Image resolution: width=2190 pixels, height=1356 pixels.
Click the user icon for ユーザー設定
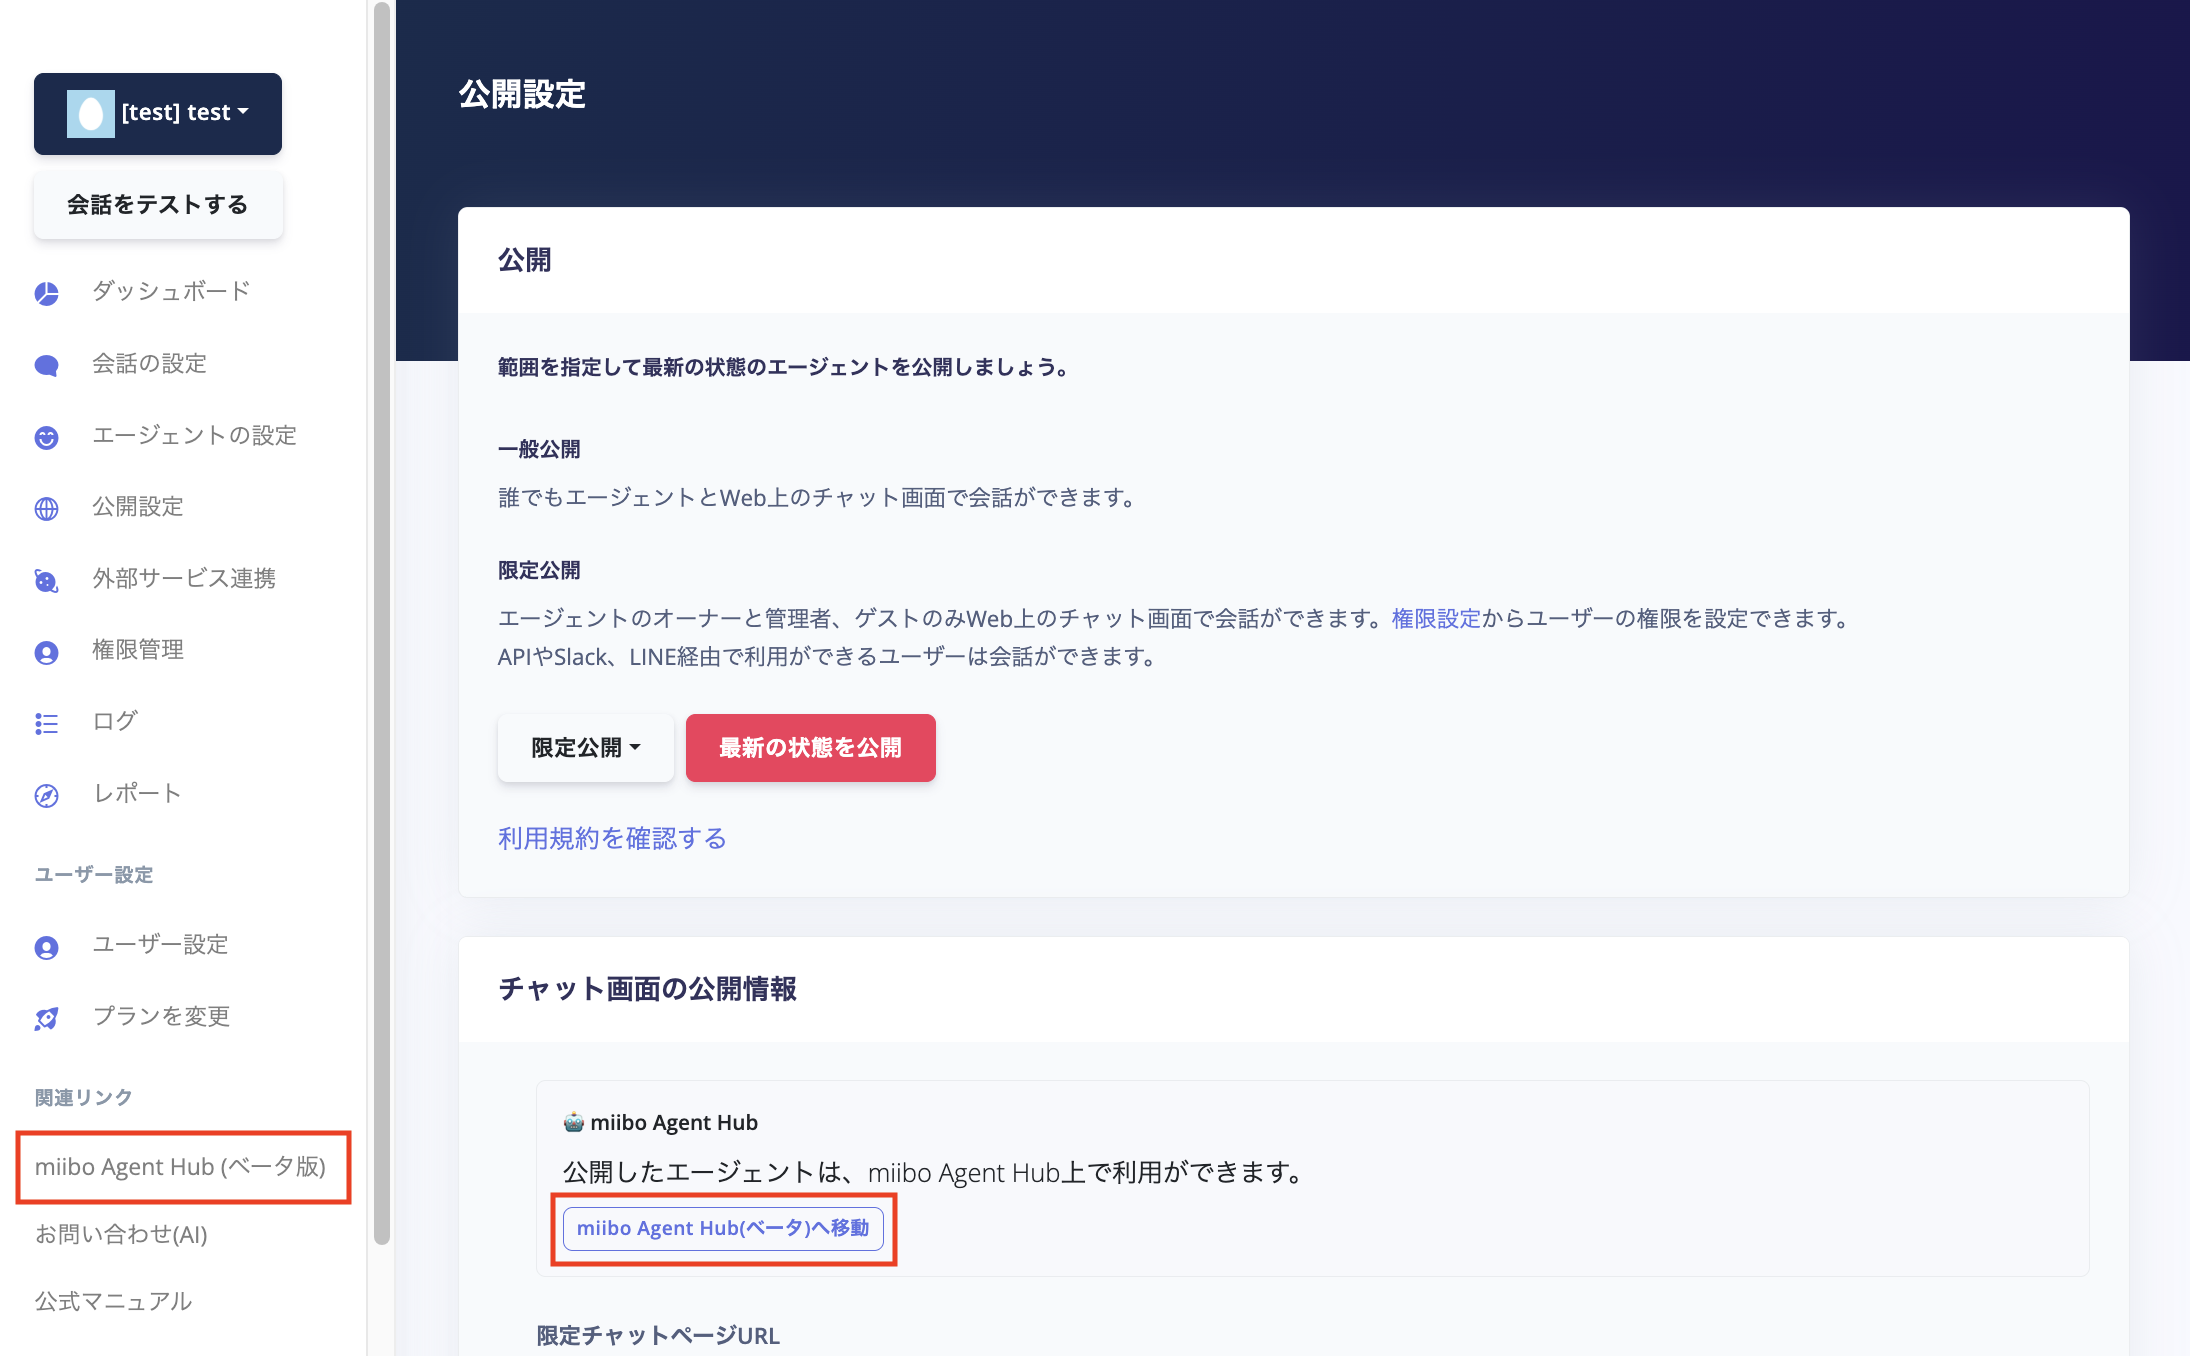pos(47,947)
